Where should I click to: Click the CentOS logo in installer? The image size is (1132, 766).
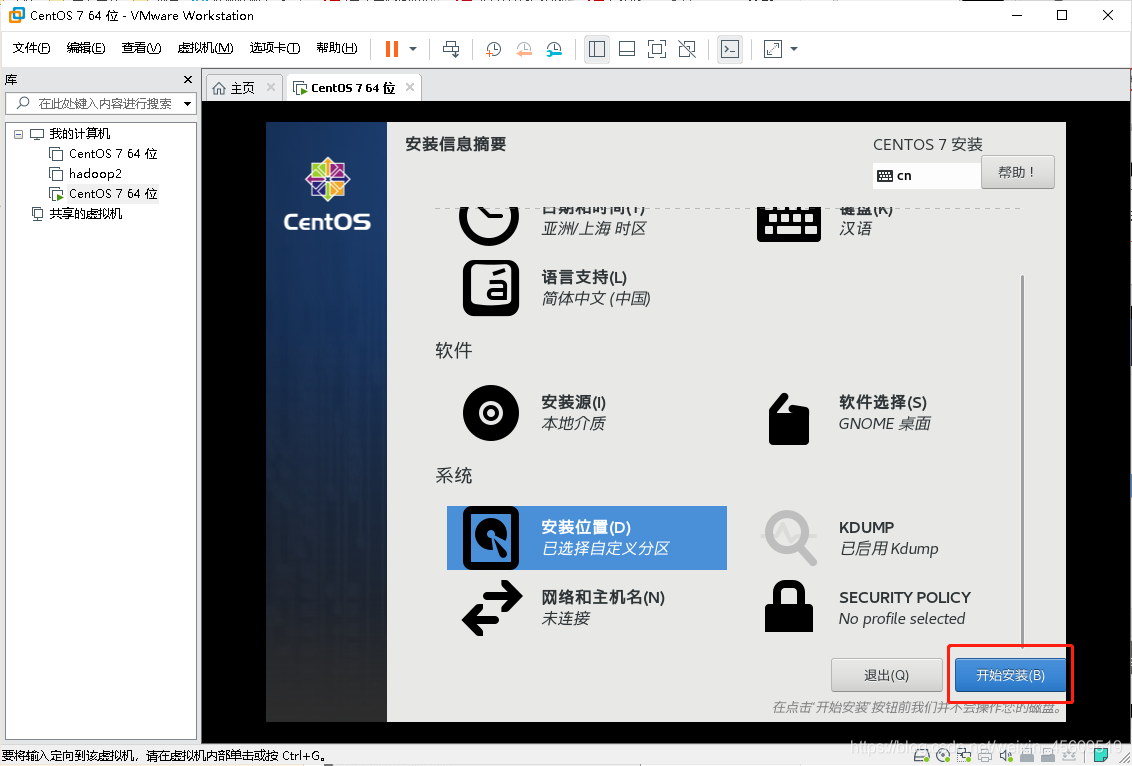(x=327, y=195)
